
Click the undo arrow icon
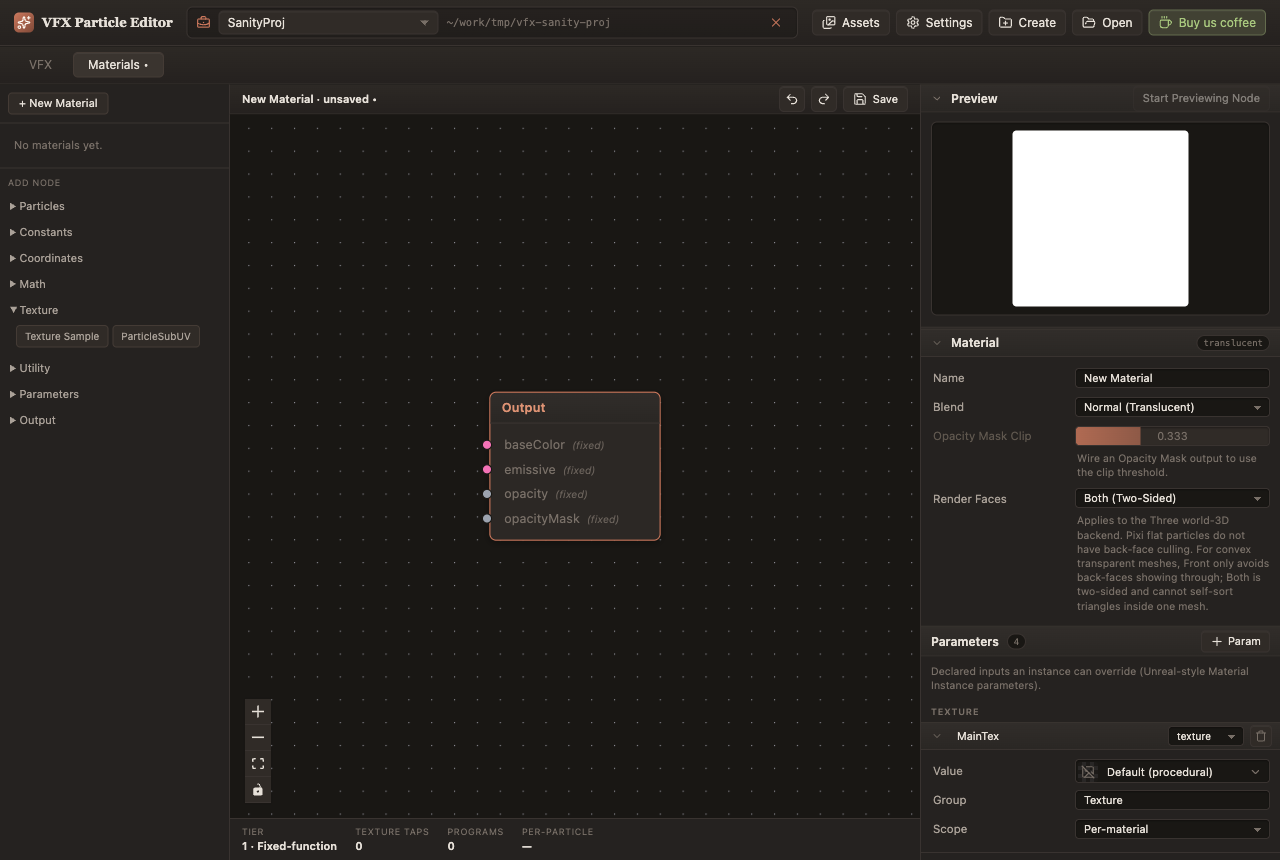tap(792, 99)
